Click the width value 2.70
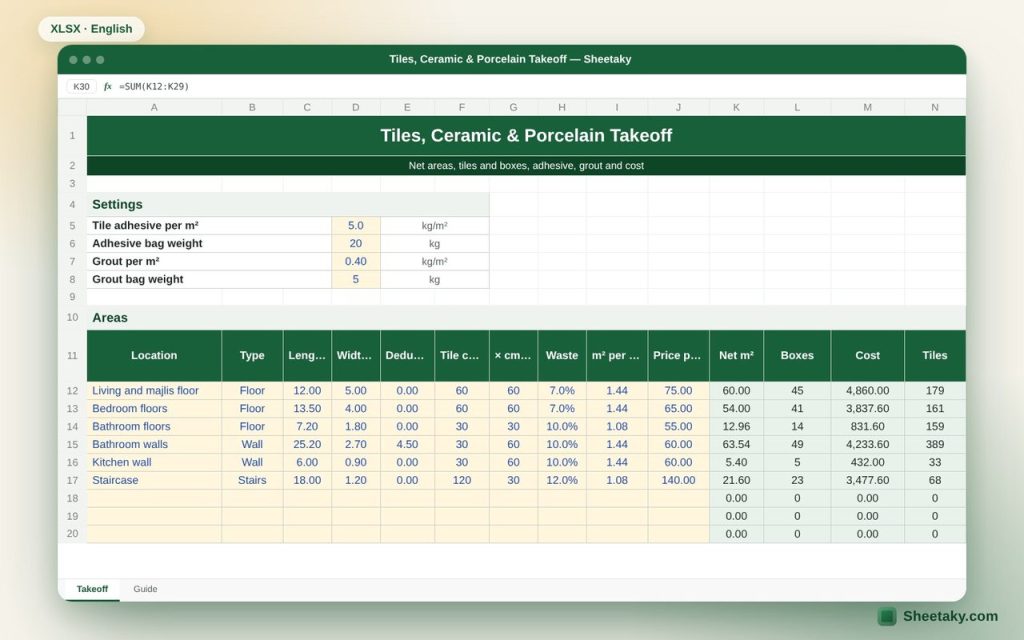Image resolution: width=1024 pixels, height=640 pixels. click(x=355, y=444)
